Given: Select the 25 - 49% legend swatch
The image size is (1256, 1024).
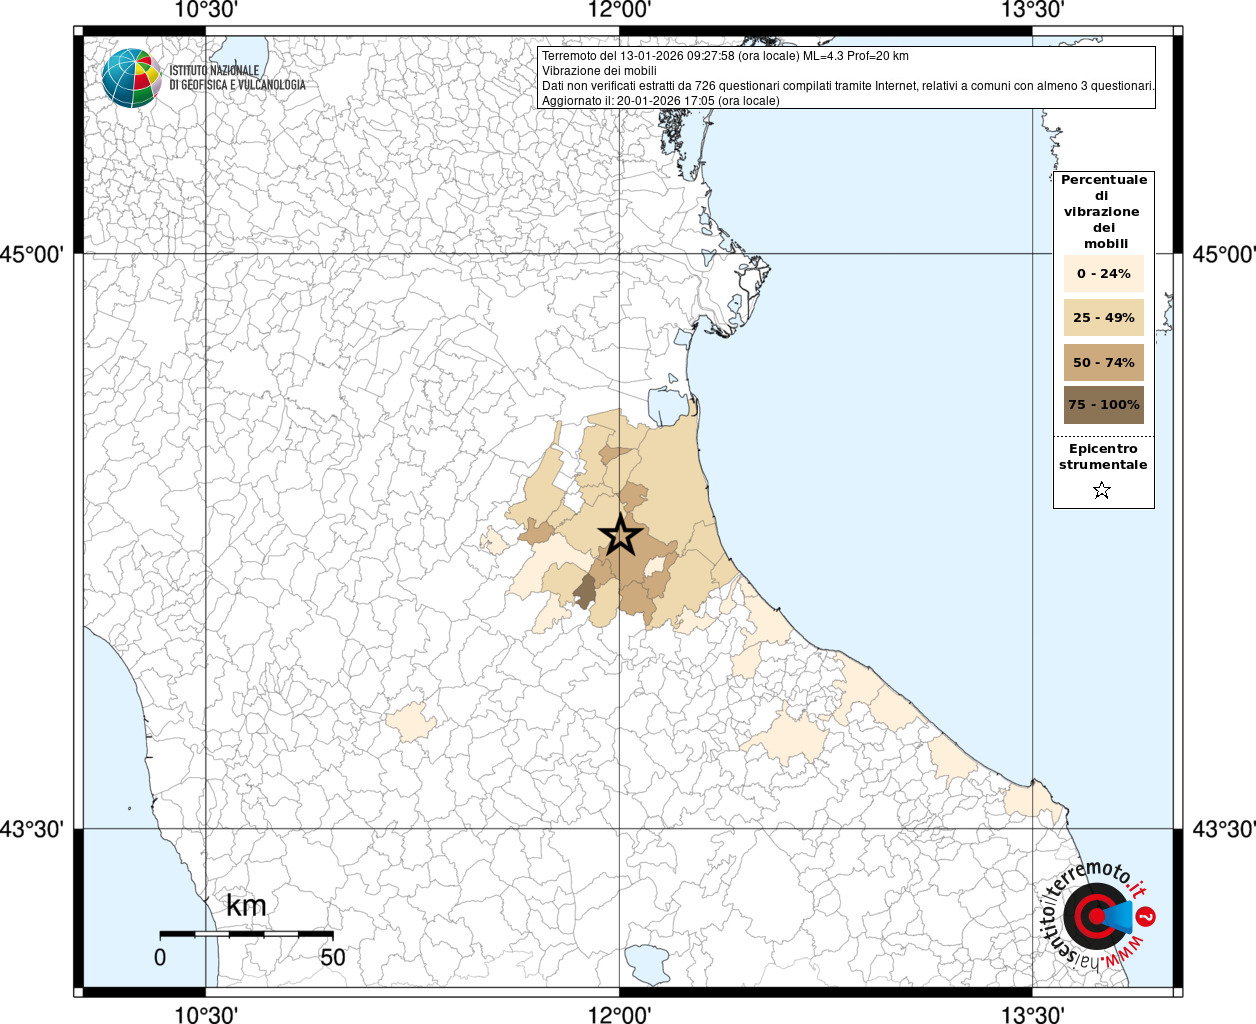Looking at the screenshot, I should point(1103,318).
